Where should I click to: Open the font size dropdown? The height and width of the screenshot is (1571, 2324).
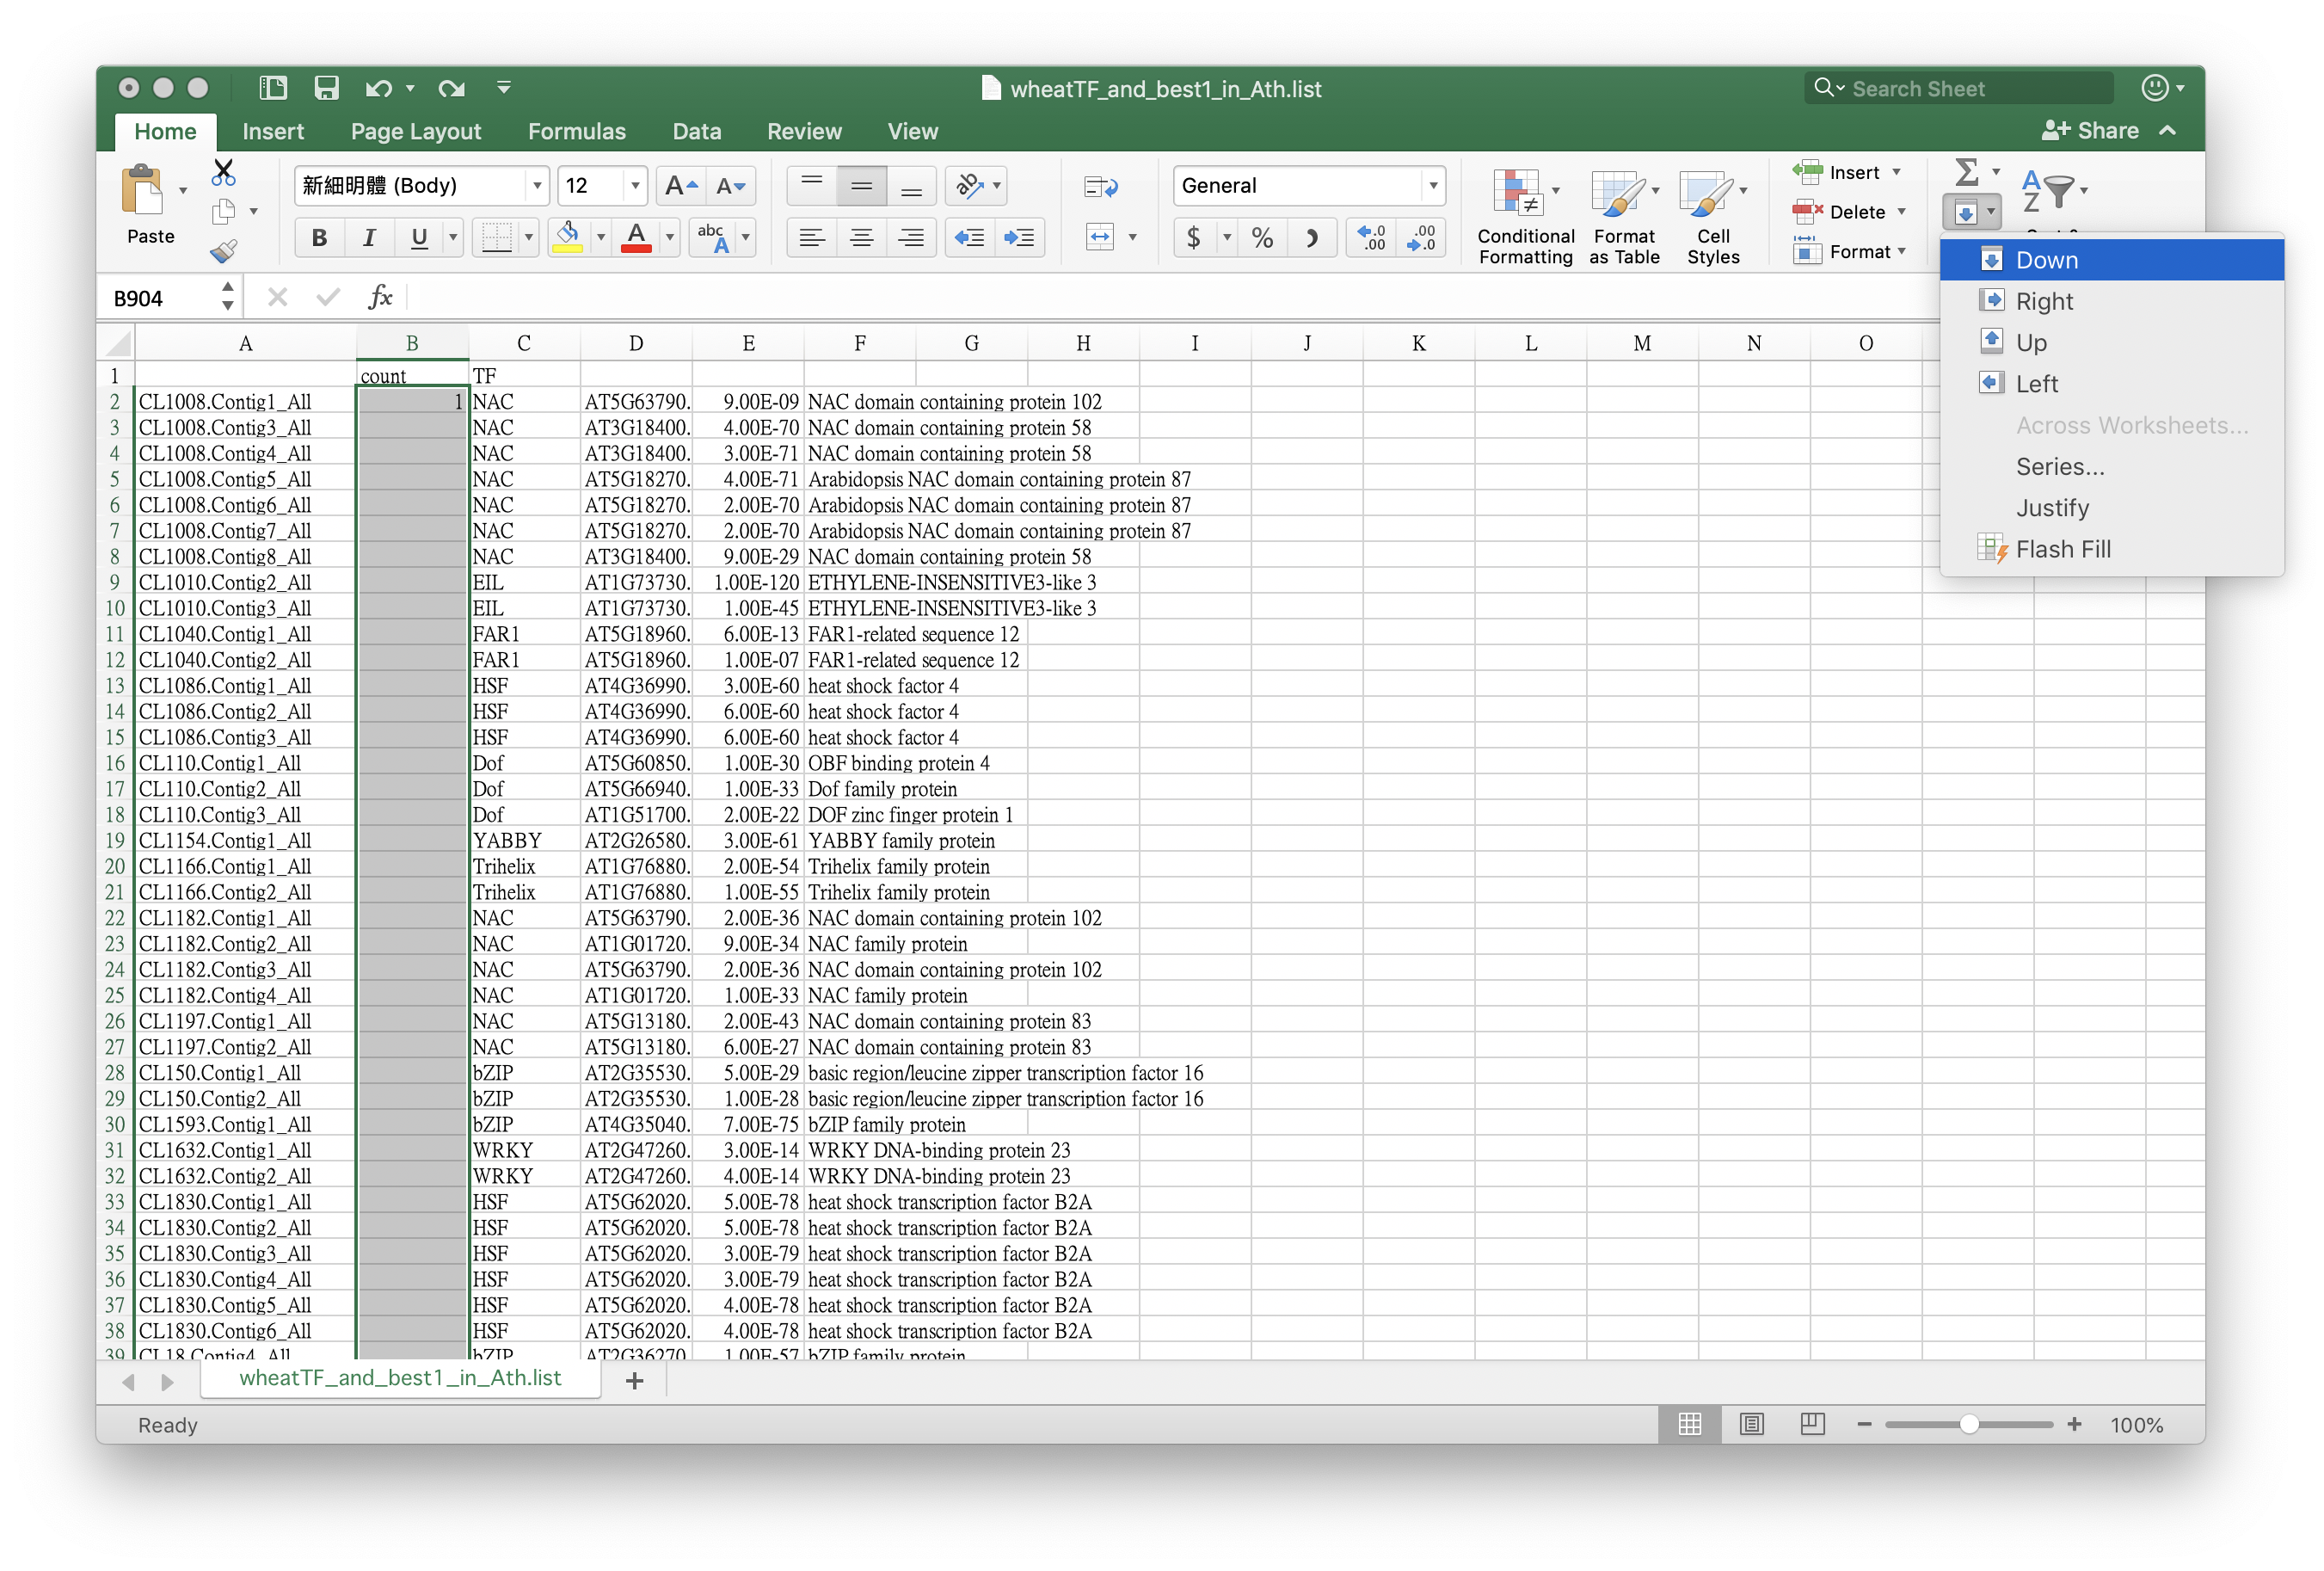[x=635, y=186]
